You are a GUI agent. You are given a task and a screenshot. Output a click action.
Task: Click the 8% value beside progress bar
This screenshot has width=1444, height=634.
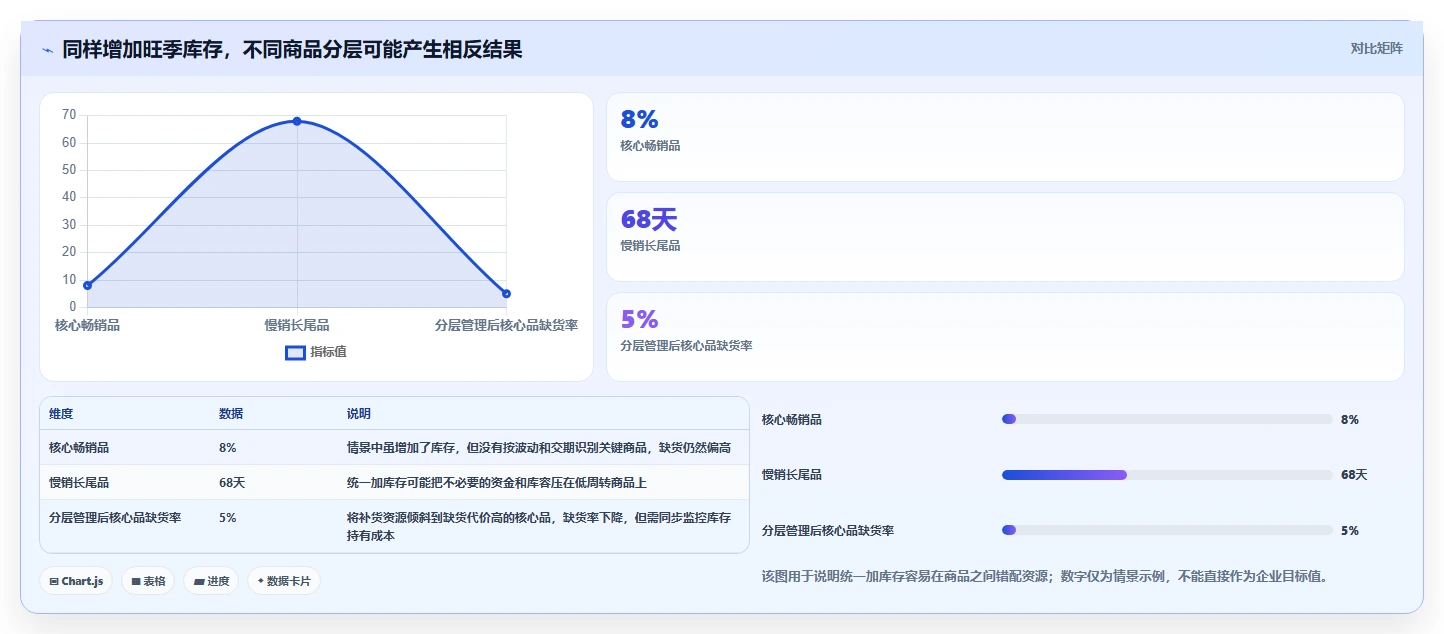point(1350,419)
